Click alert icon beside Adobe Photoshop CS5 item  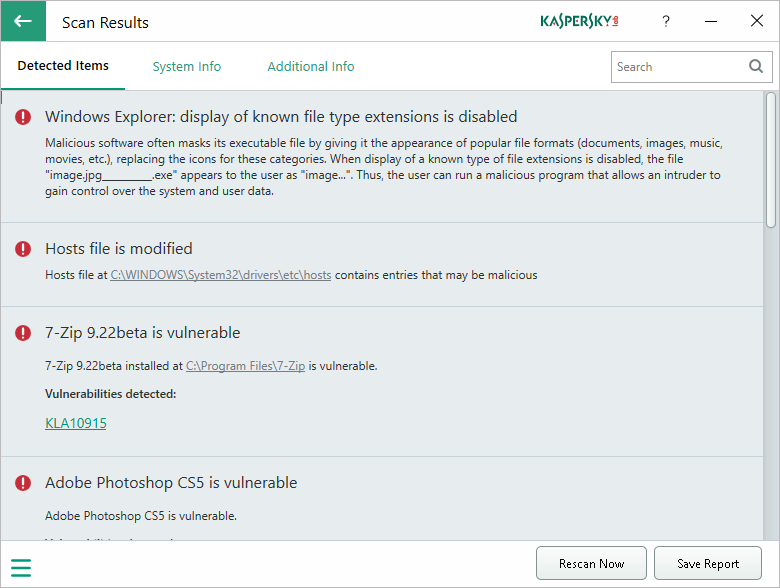pos(23,483)
